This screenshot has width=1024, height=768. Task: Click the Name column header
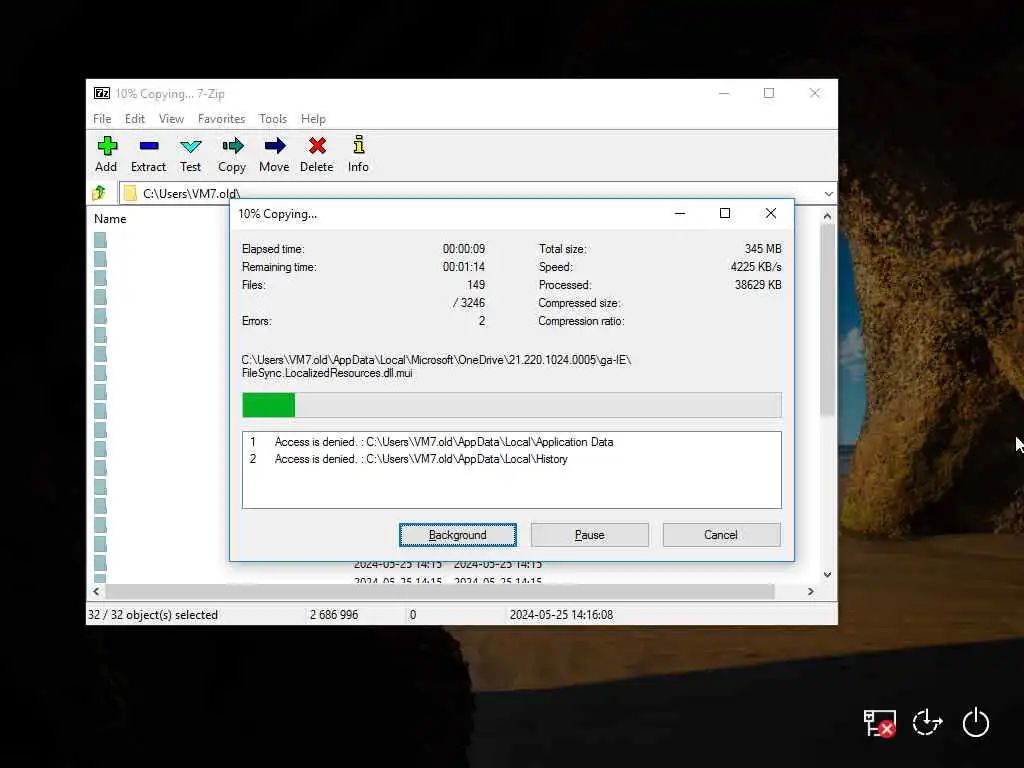(110, 219)
